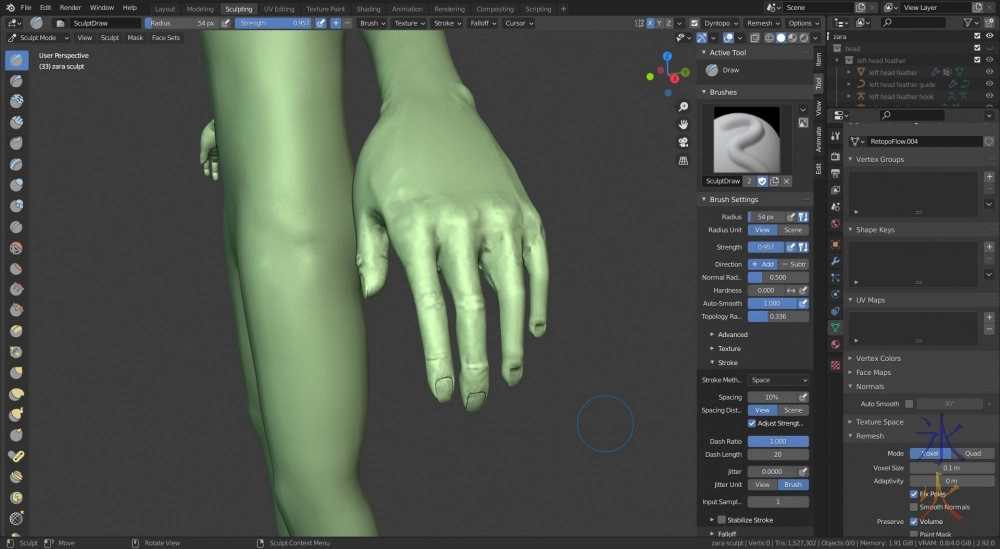Enable the Stabilize Stroke checkbox
The width and height of the screenshot is (1000, 549).
[x=721, y=520]
